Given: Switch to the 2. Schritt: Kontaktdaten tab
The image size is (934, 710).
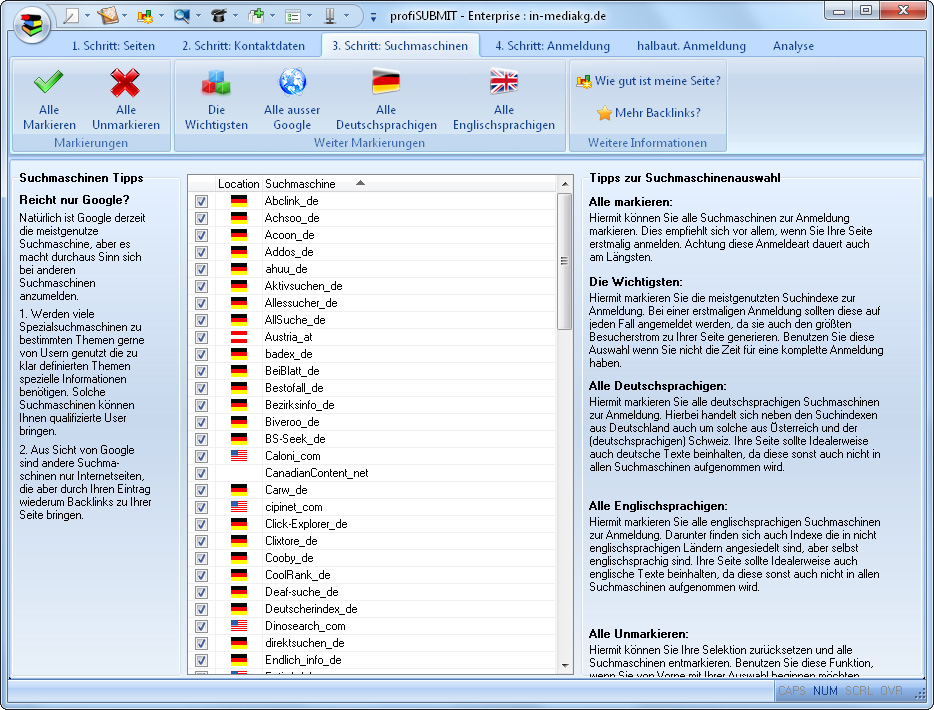Looking at the screenshot, I should 243,46.
